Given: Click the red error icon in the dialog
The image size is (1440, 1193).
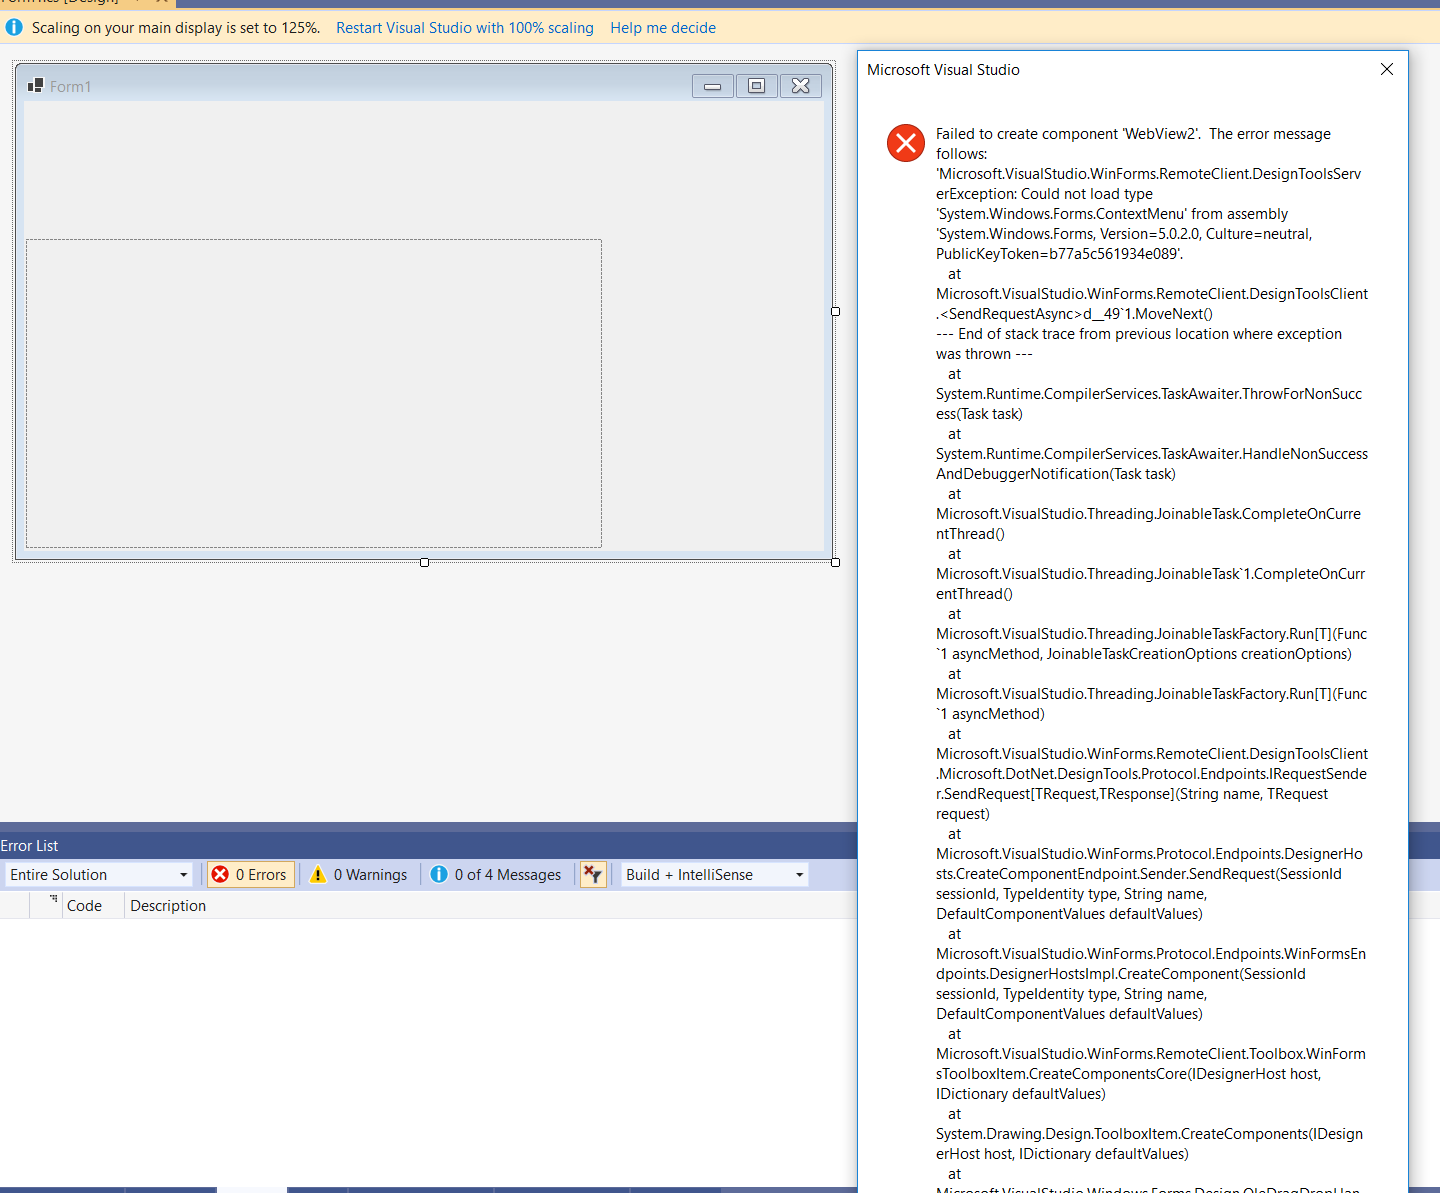Looking at the screenshot, I should point(905,143).
